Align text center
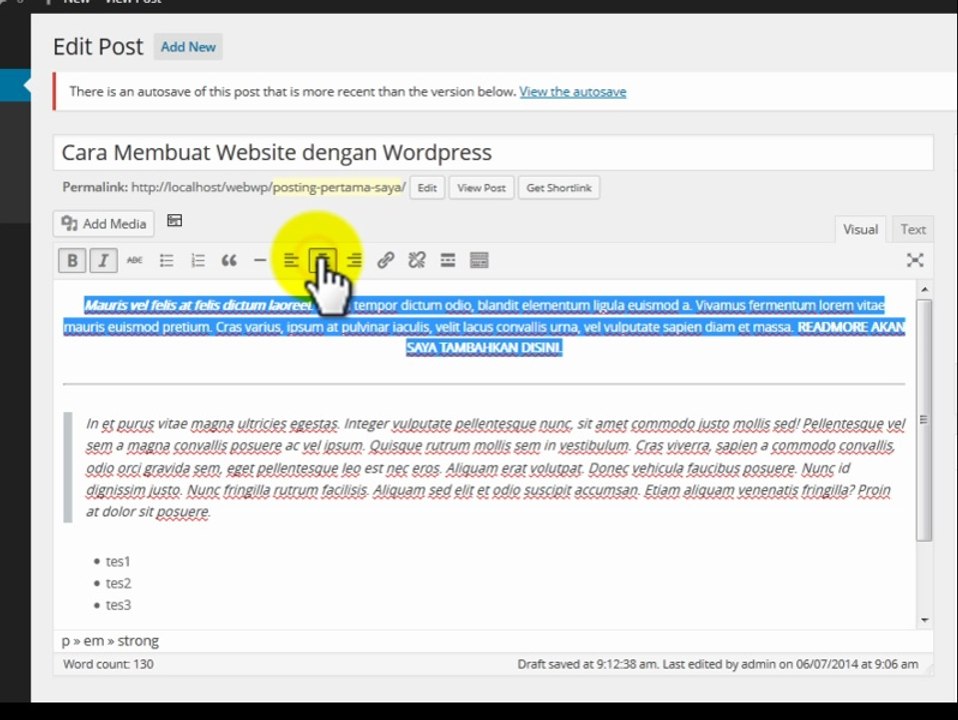The image size is (958, 720). click(322, 260)
